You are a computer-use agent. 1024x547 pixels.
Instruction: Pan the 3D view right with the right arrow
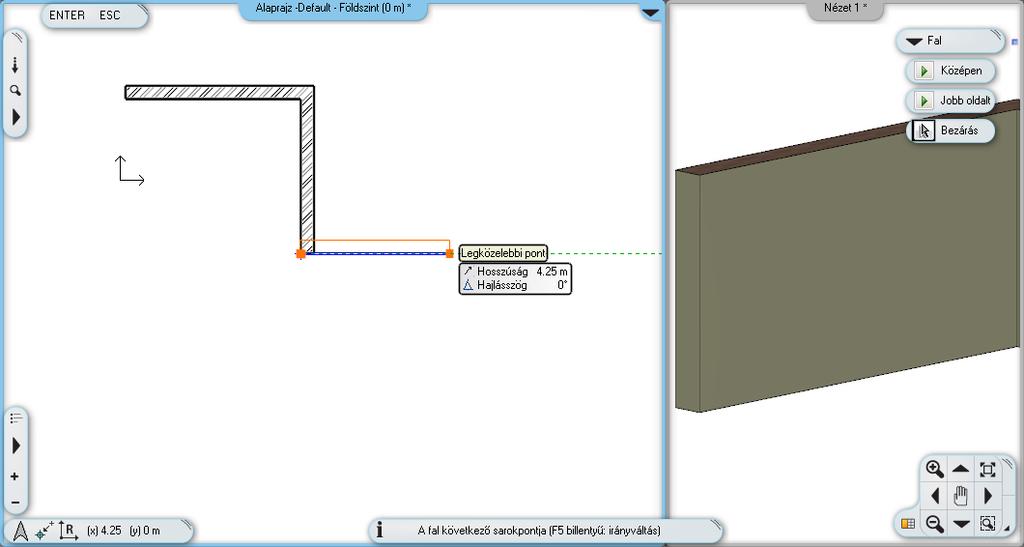pyautogui.click(x=987, y=496)
